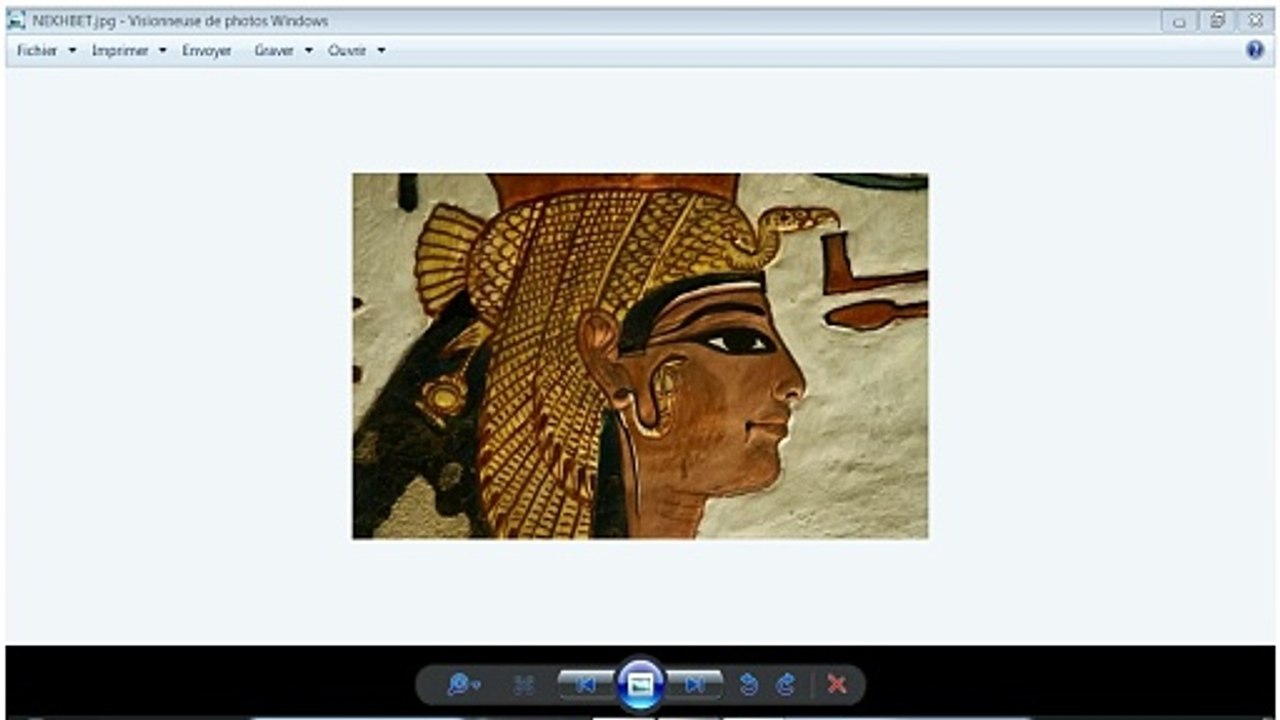Expand the Graver dropdown arrow
This screenshot has width=1280, height=720.
308,51
